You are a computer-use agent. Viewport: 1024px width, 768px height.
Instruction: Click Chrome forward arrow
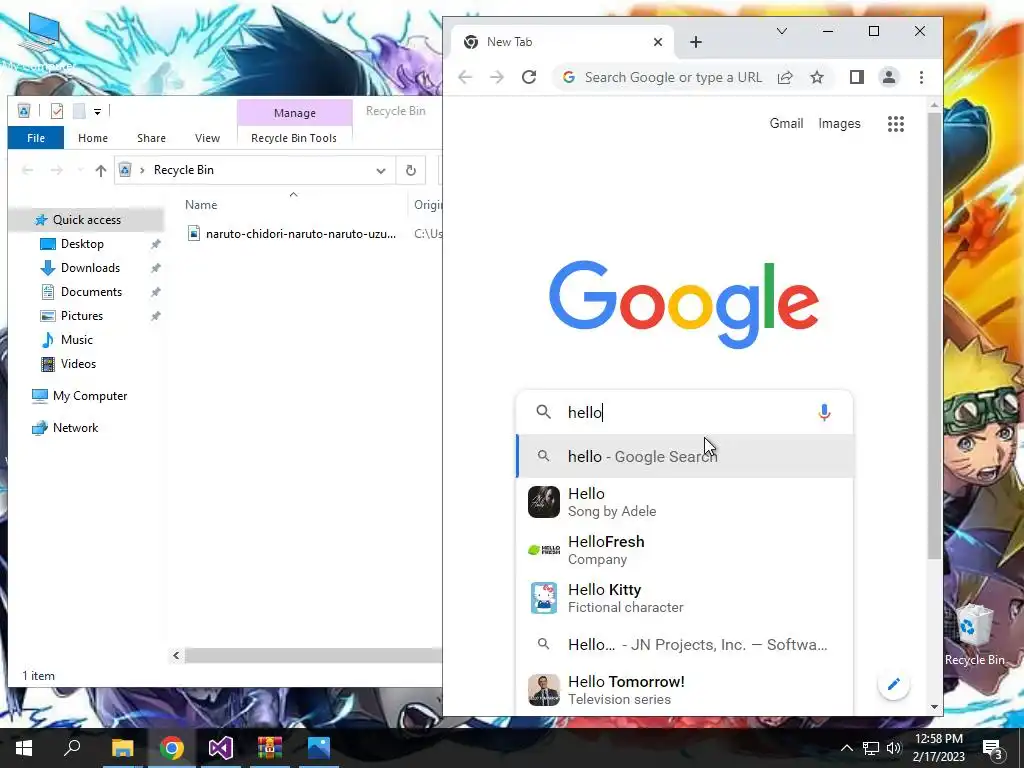click(497, 77)
